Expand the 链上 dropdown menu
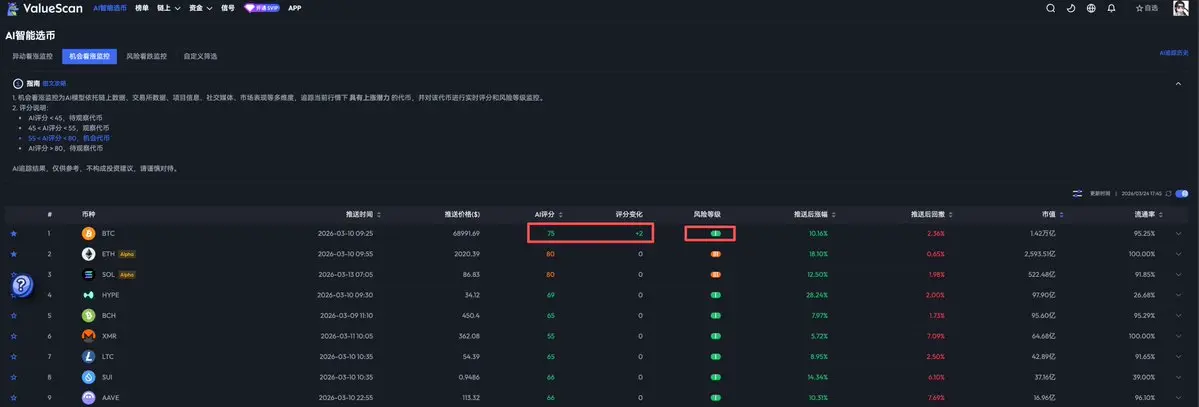The height and width of the screenshot is (407, 1199). click(168, 8)
